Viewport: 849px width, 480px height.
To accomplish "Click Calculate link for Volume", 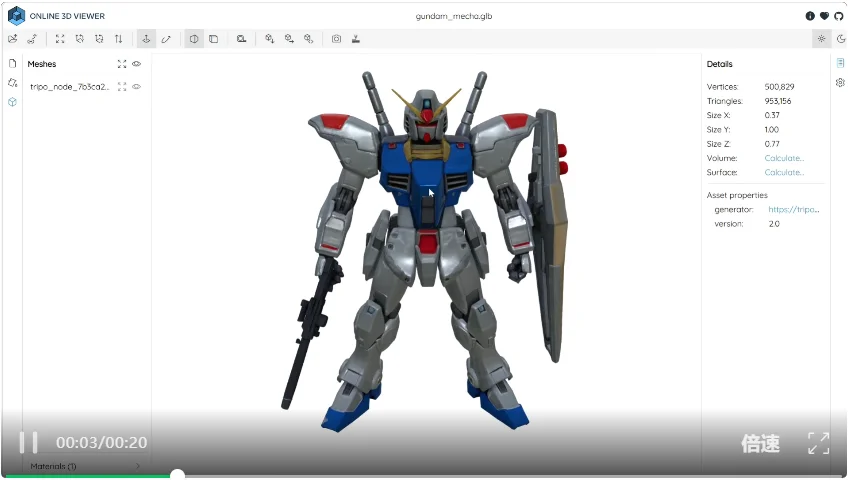I will [784, 158].
